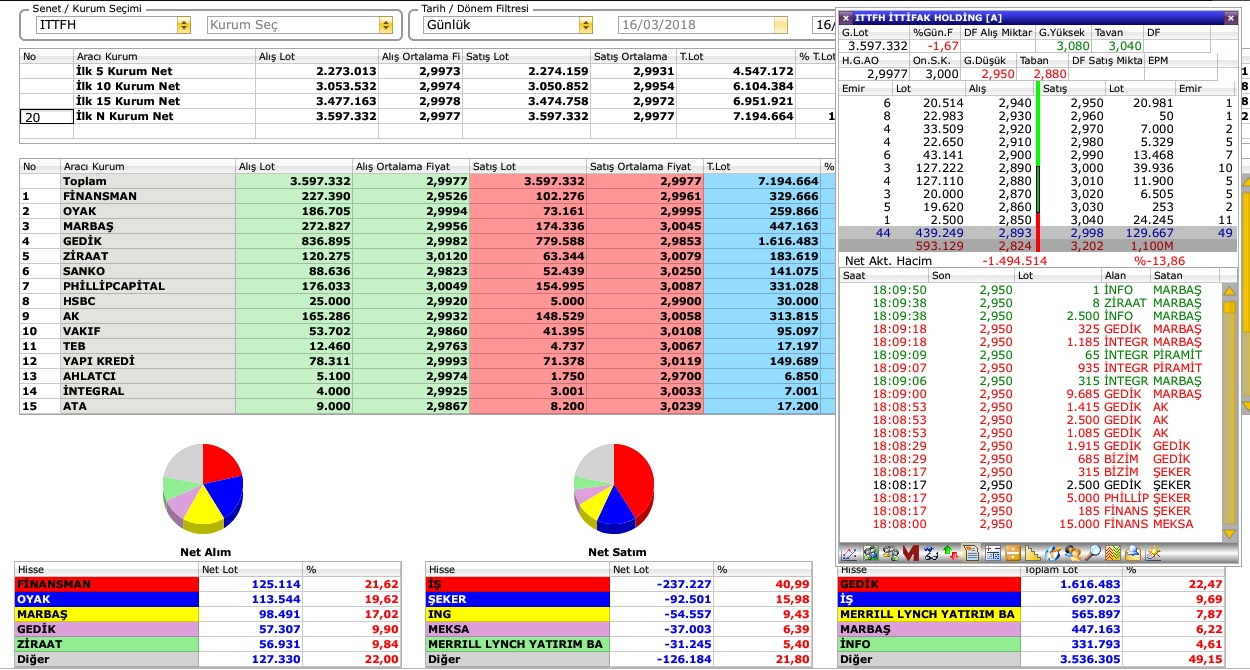This screenshot has height=670, width=1250.
Task: Click the down arrow of trades list scrollbar
Action: pos(1230,534)
